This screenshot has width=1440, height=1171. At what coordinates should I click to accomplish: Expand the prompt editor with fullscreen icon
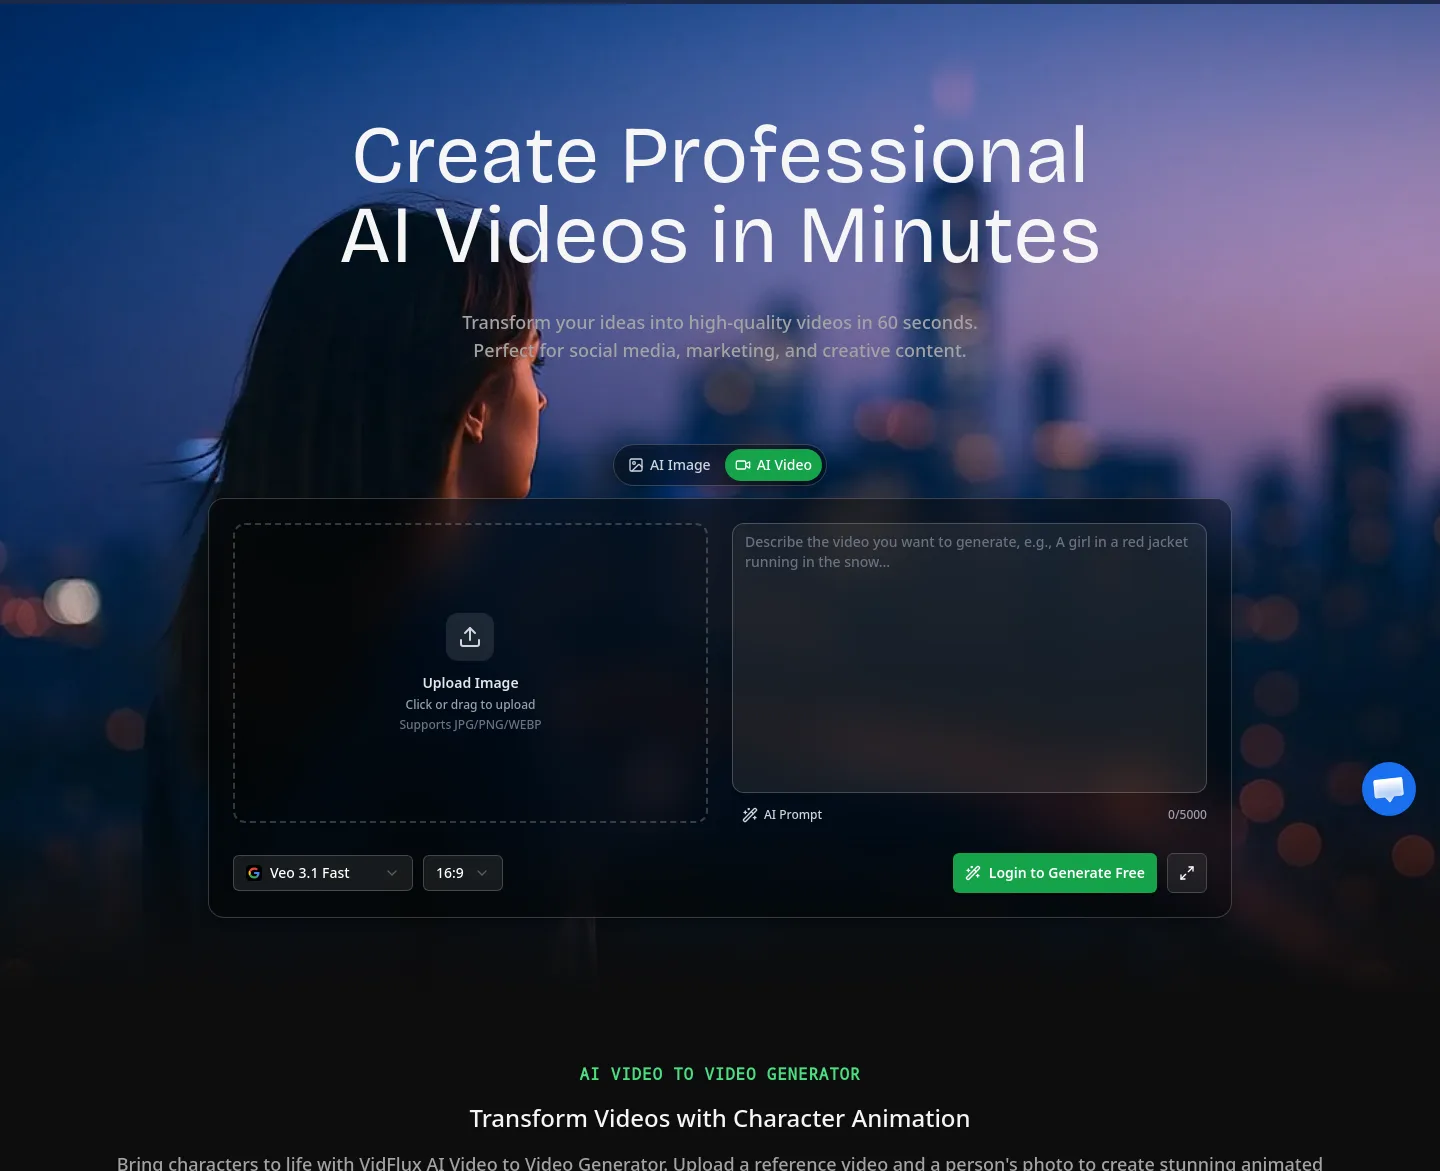pos(1187,873)
